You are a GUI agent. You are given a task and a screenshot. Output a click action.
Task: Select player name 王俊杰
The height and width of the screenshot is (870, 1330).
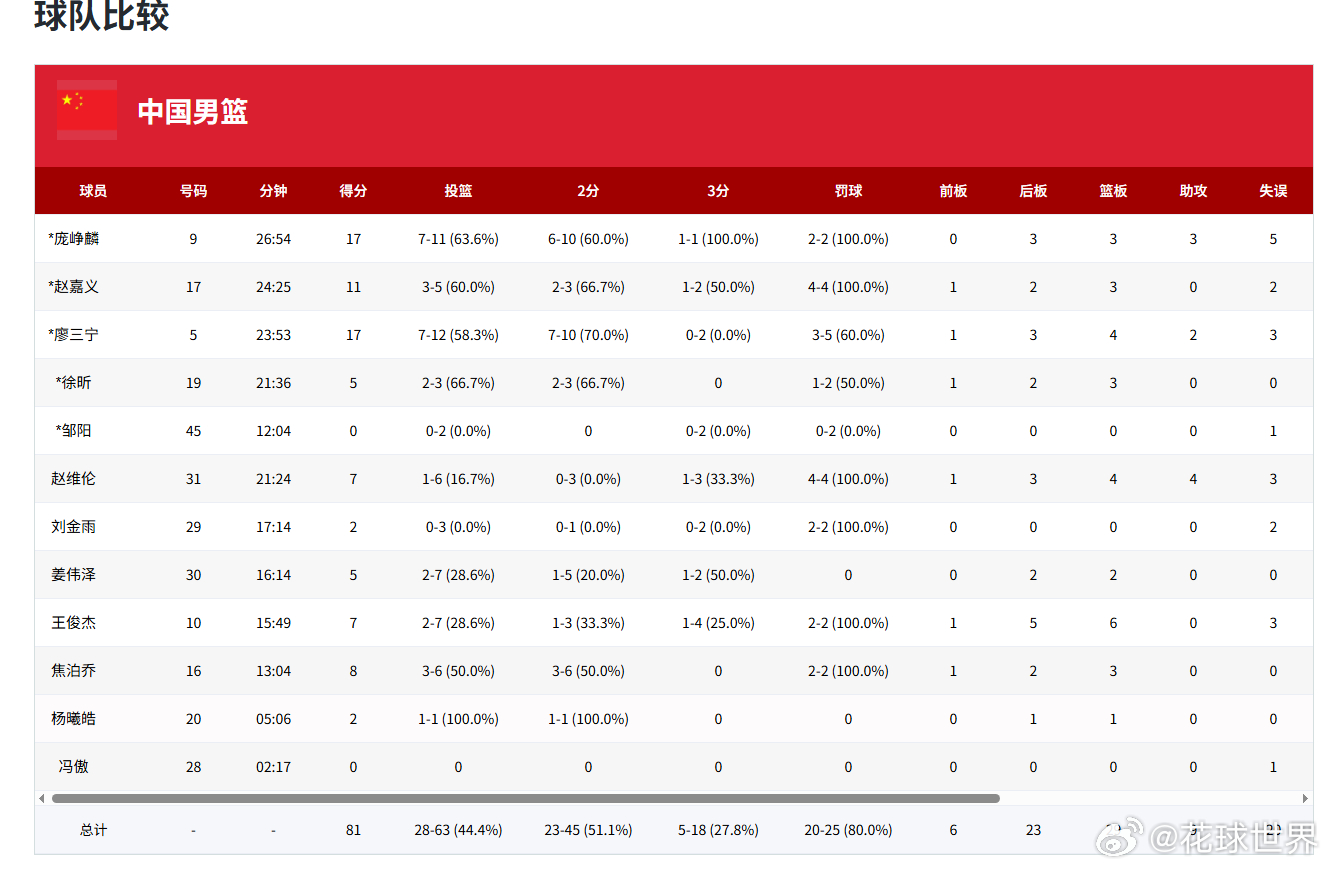click(74, 623)
